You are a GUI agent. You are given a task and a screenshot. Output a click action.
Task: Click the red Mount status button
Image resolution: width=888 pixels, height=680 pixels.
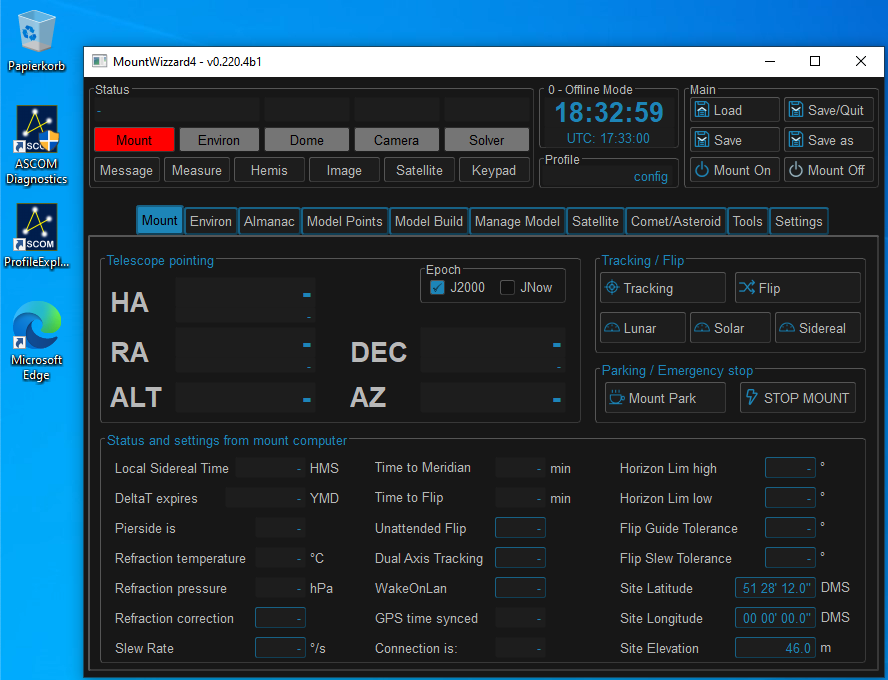click(134, 140)
